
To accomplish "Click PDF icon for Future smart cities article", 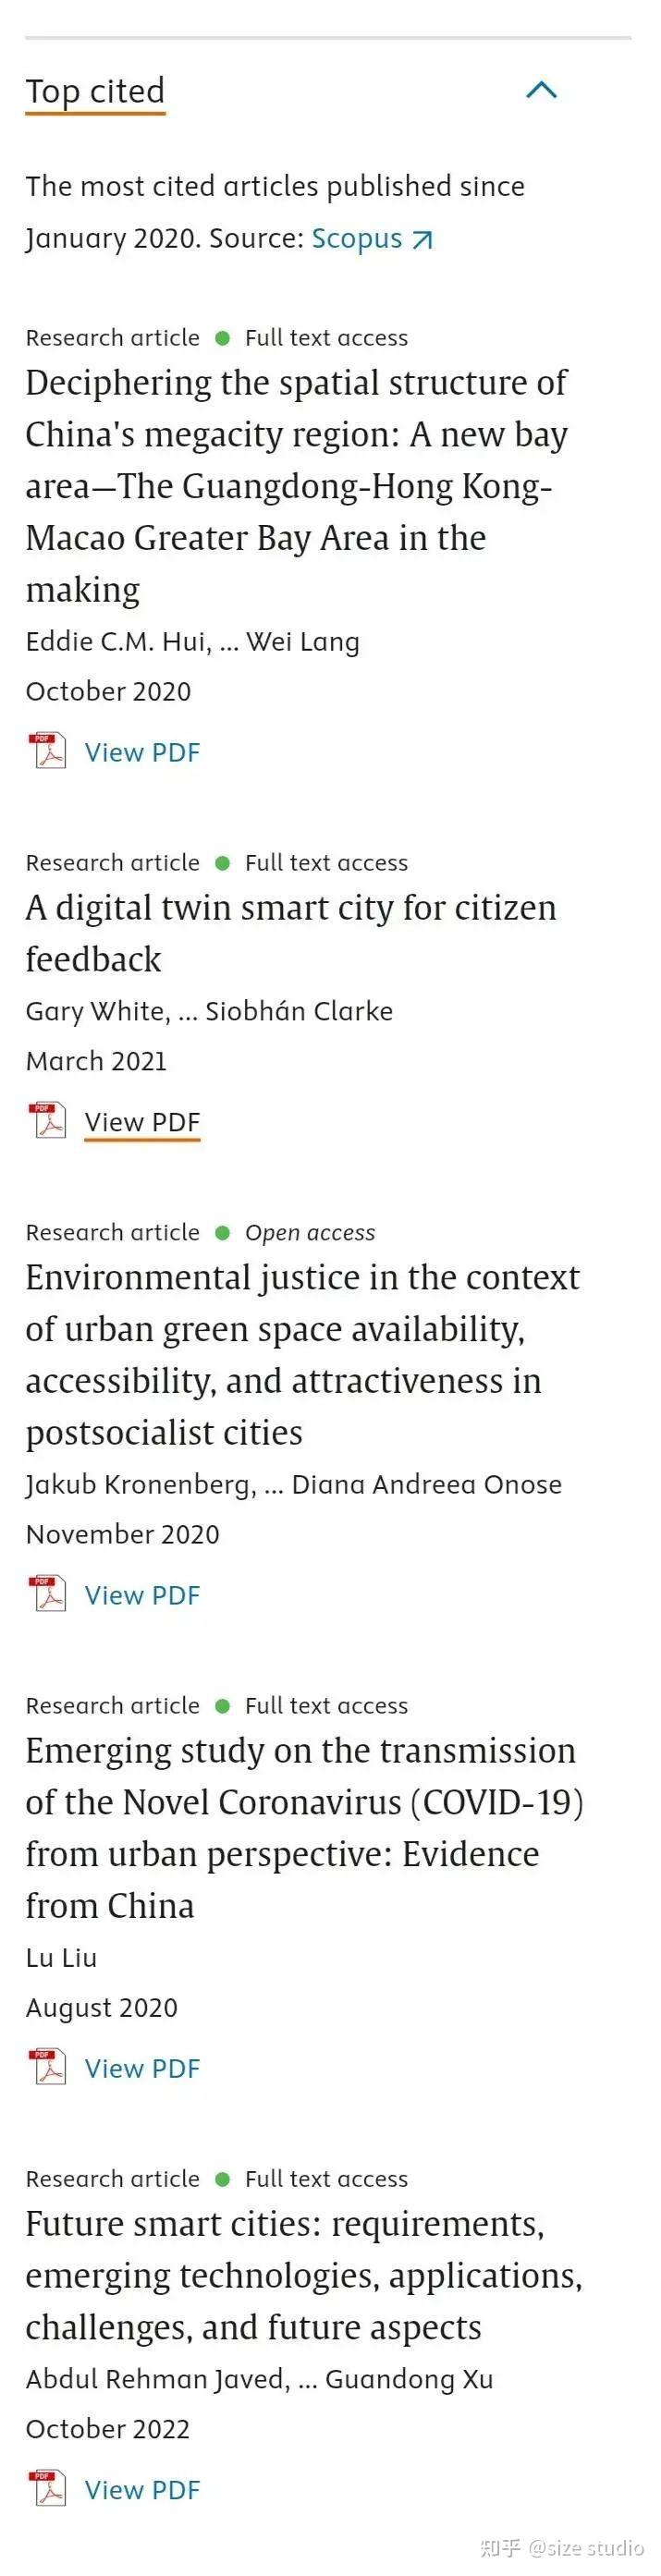I will click(x=47, y=2489).
